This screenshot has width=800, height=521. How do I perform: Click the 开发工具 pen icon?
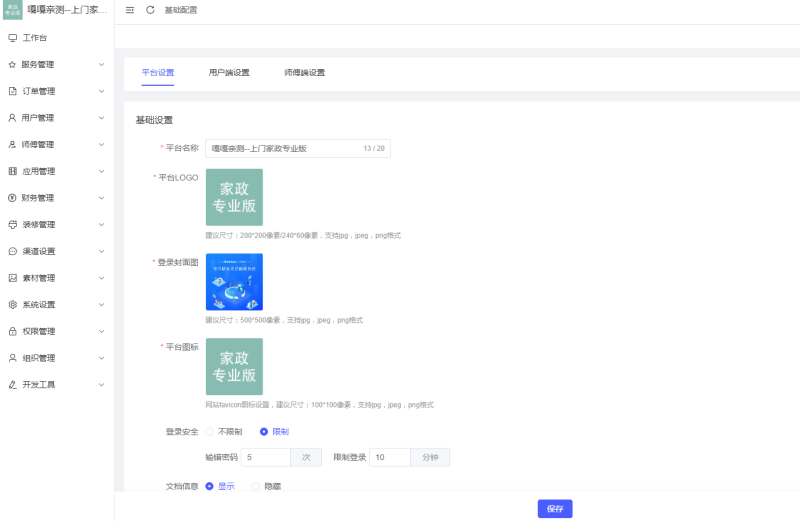pos(13,385)
